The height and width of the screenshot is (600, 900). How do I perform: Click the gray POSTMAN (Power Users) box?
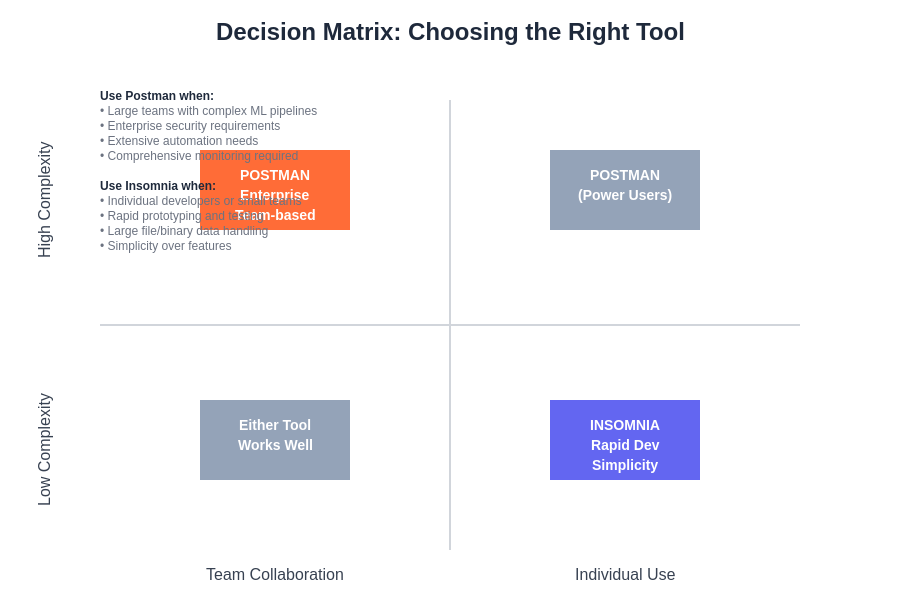625,190
